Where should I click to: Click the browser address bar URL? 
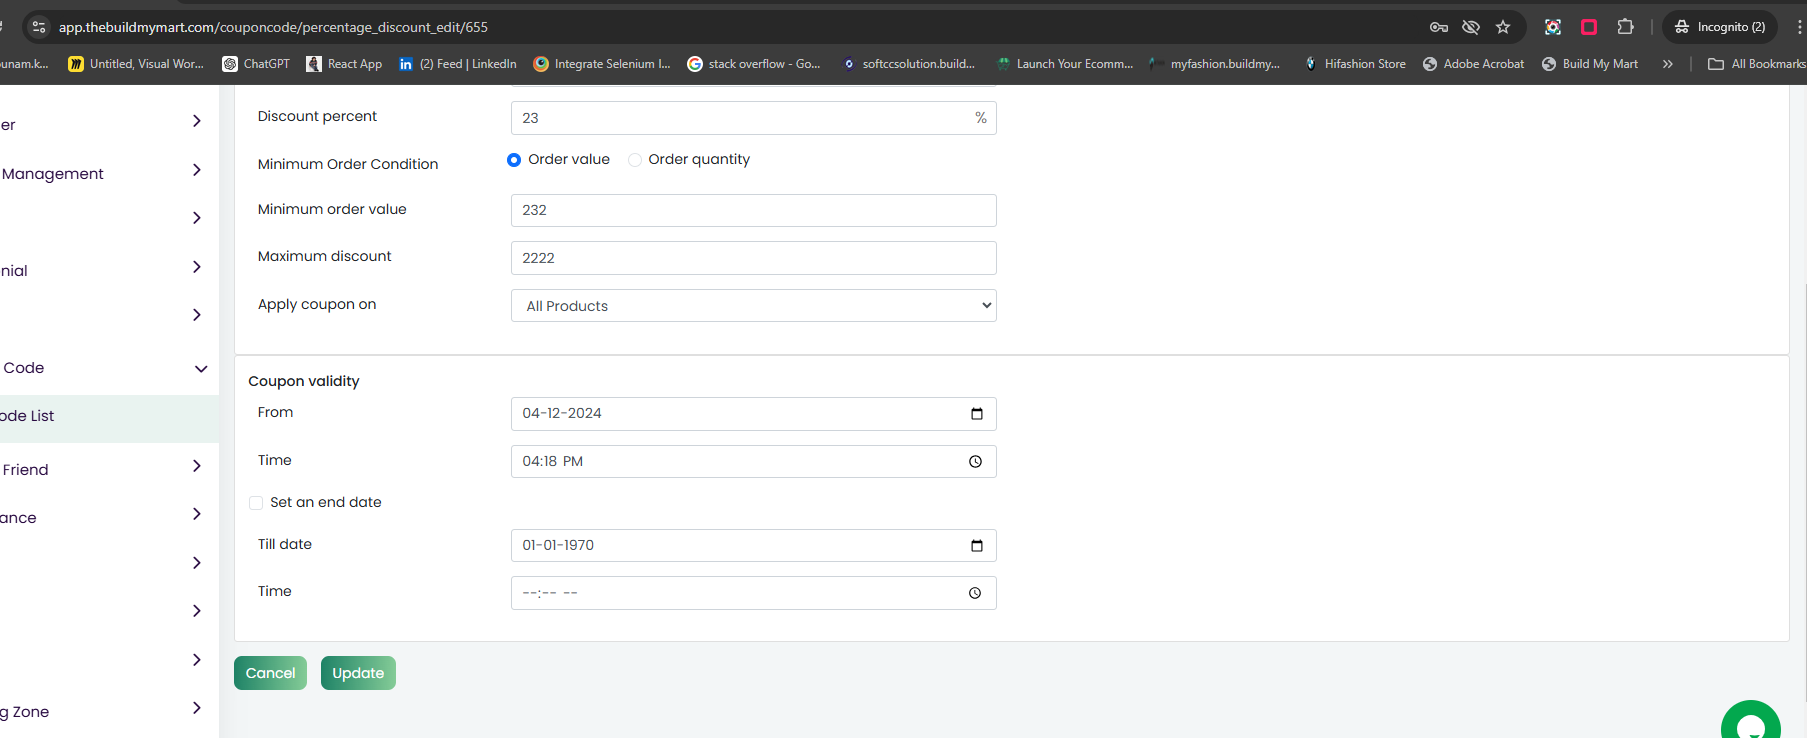[273, 27]
